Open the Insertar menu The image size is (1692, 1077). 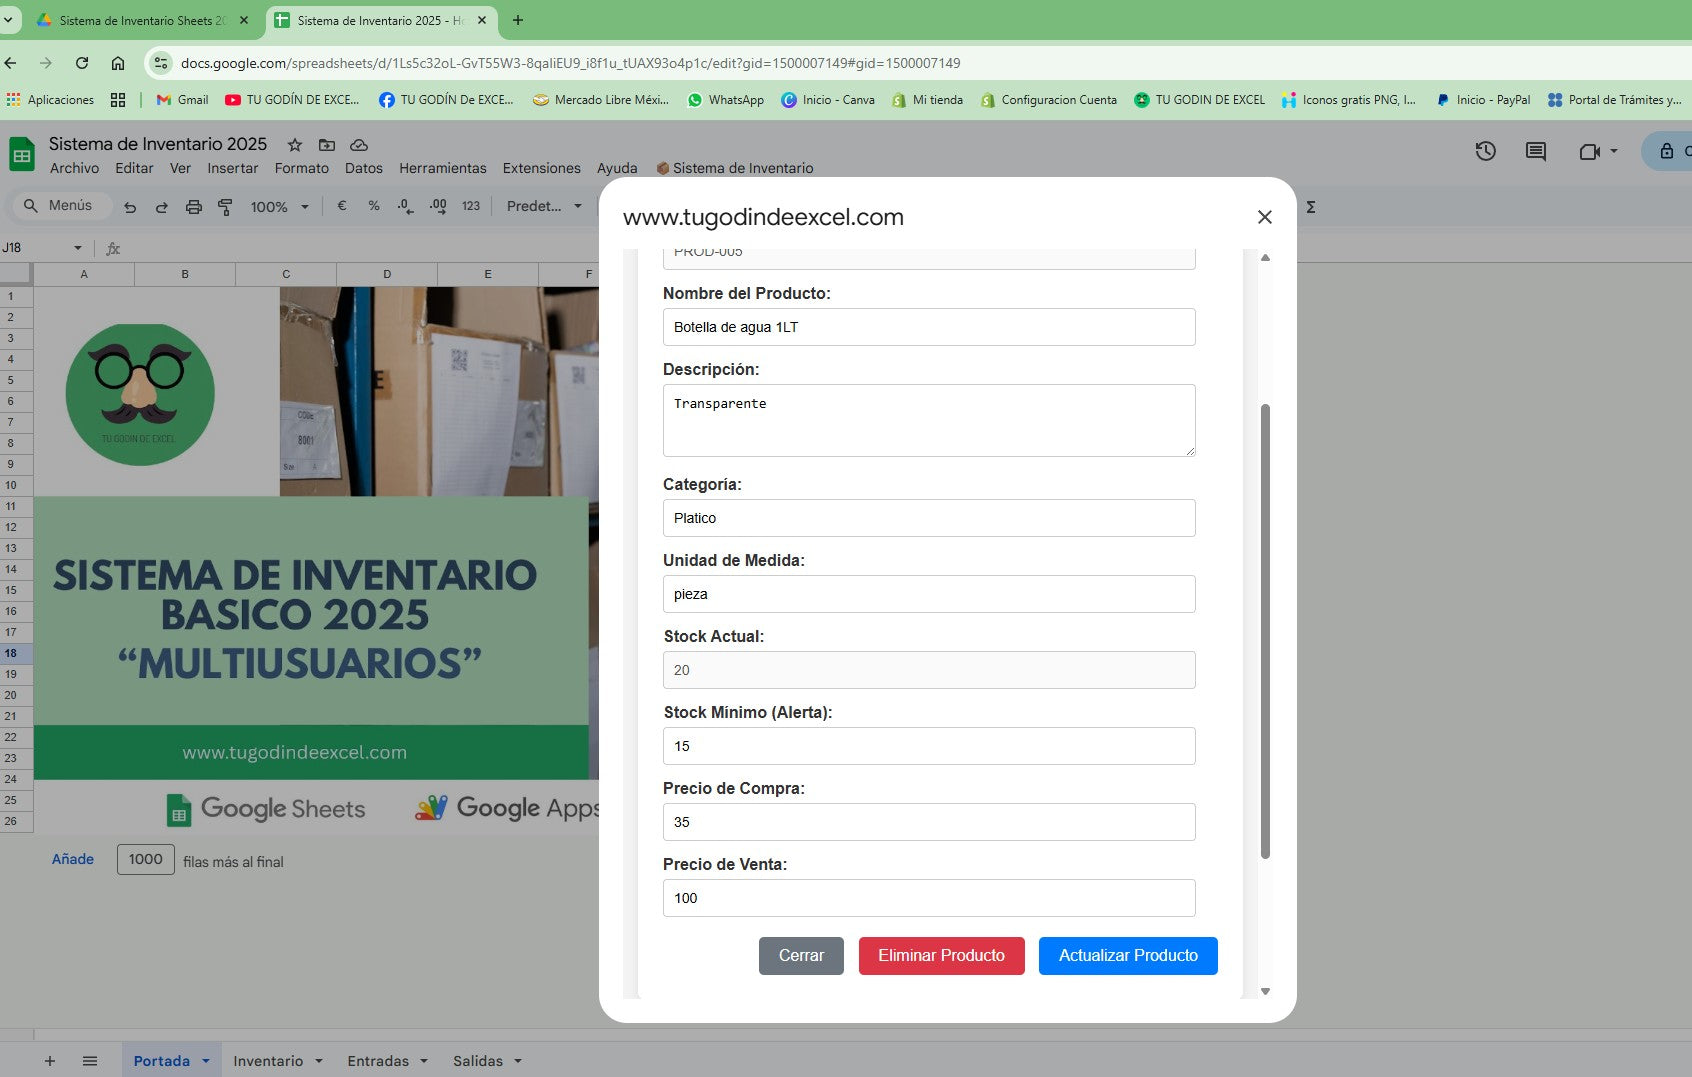(232, 168)
